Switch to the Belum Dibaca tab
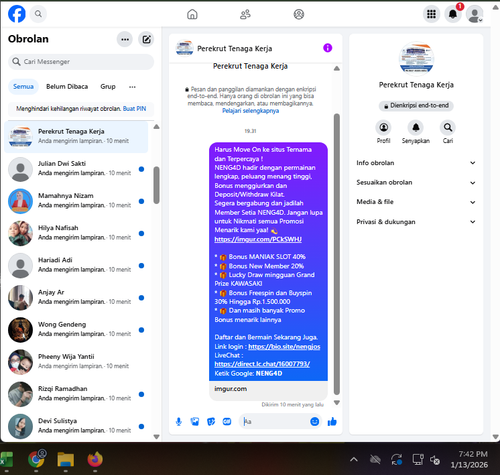 click(x=67, y=87)
